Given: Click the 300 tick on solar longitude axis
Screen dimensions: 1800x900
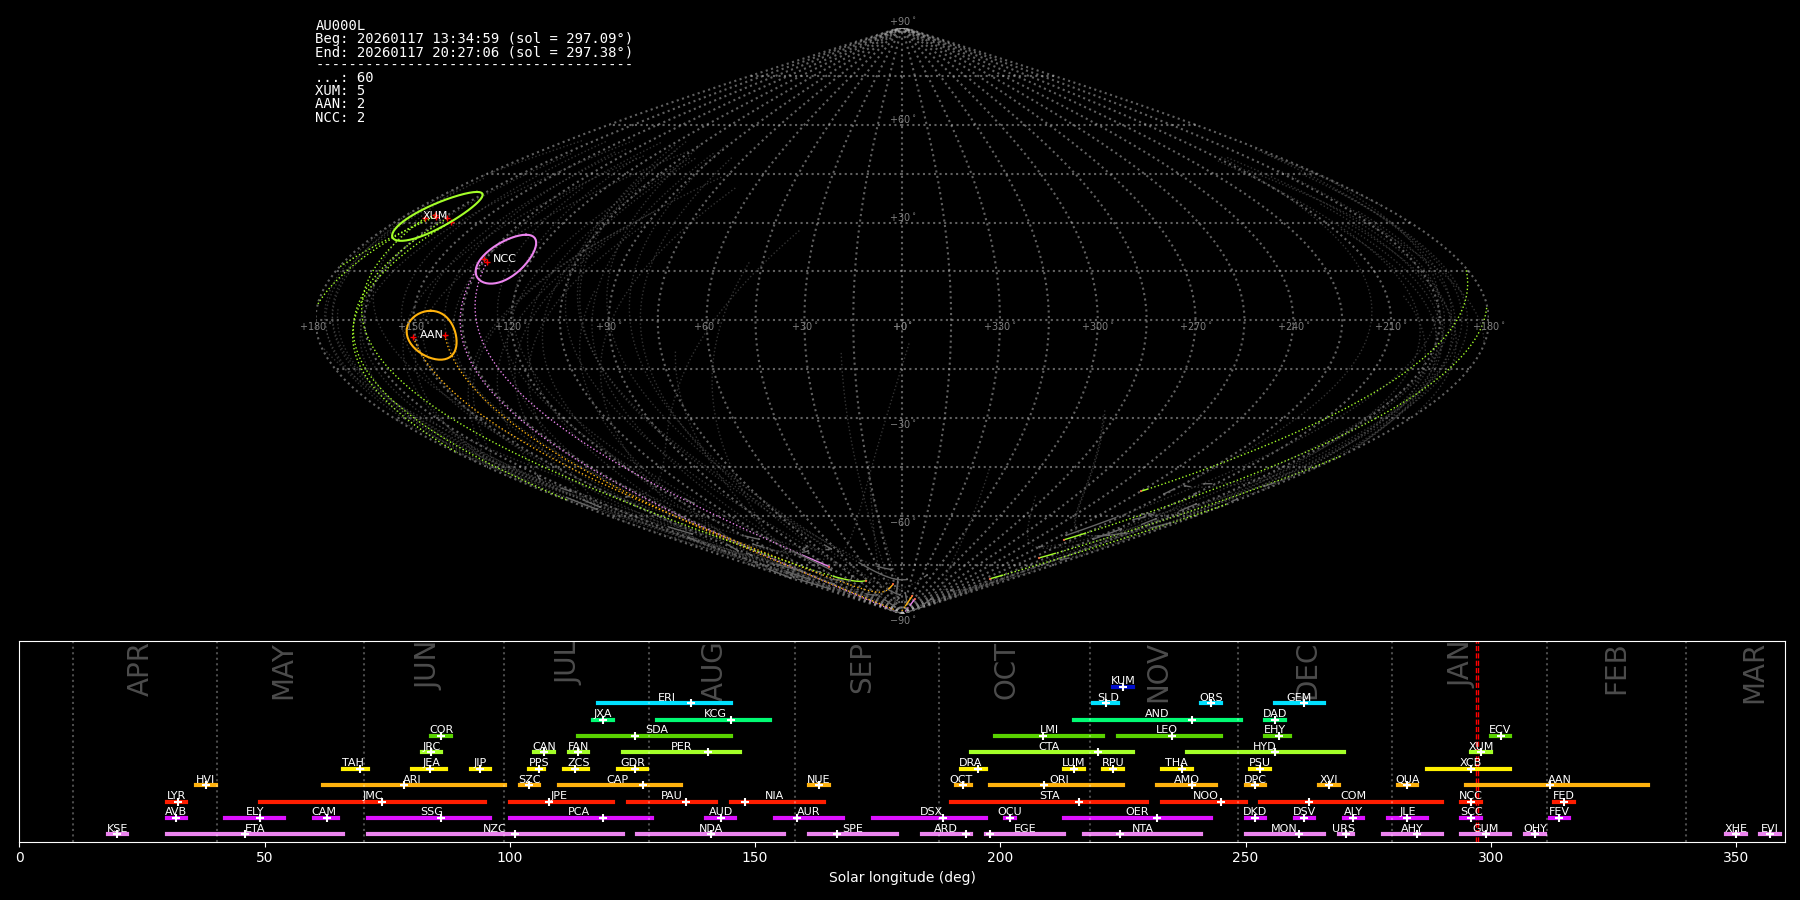Looking at the screenshot, I should click(x=1490, y=857).
